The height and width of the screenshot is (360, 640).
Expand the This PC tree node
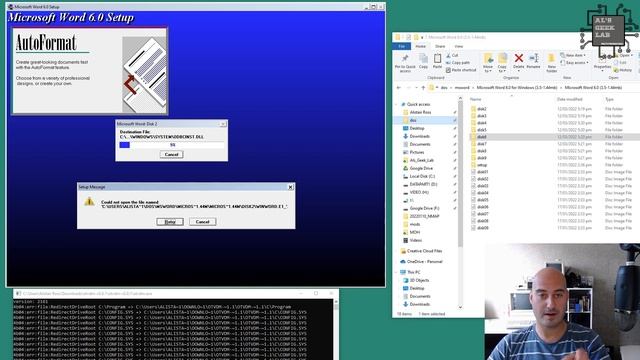397,272
